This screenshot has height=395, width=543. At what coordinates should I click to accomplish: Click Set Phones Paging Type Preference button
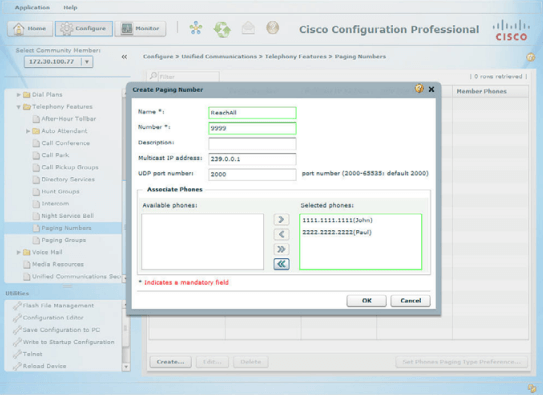(461, 362)
